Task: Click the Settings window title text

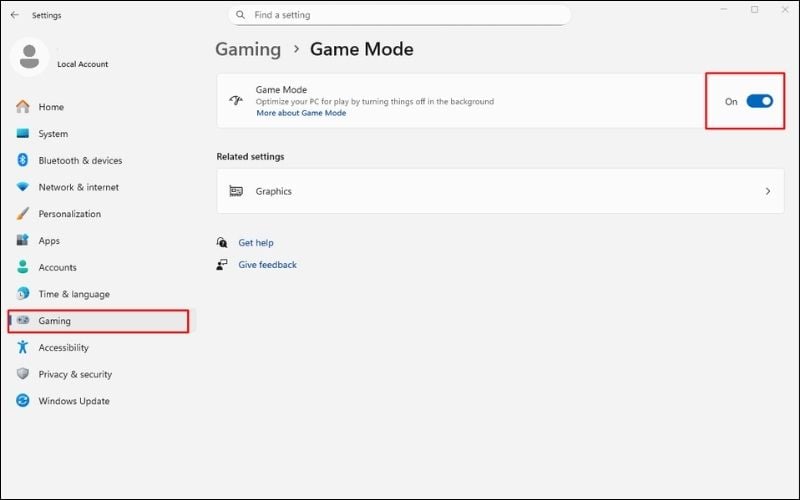Action: [46, 15]
